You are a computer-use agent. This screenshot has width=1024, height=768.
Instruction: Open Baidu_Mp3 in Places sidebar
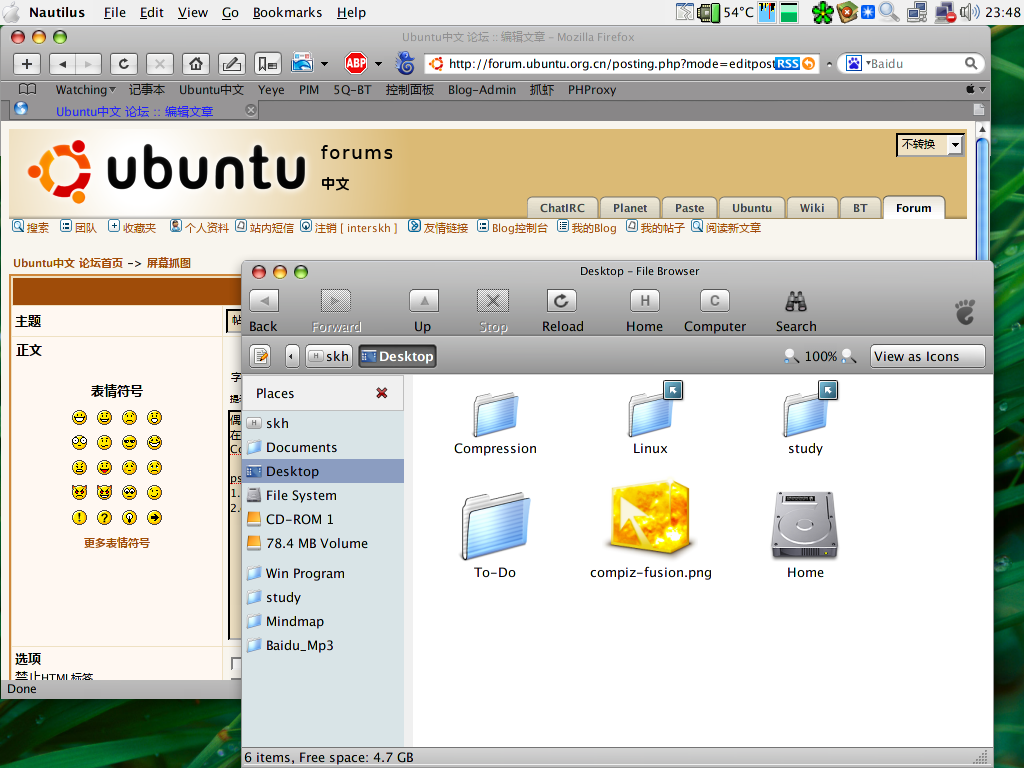point(324,645)
